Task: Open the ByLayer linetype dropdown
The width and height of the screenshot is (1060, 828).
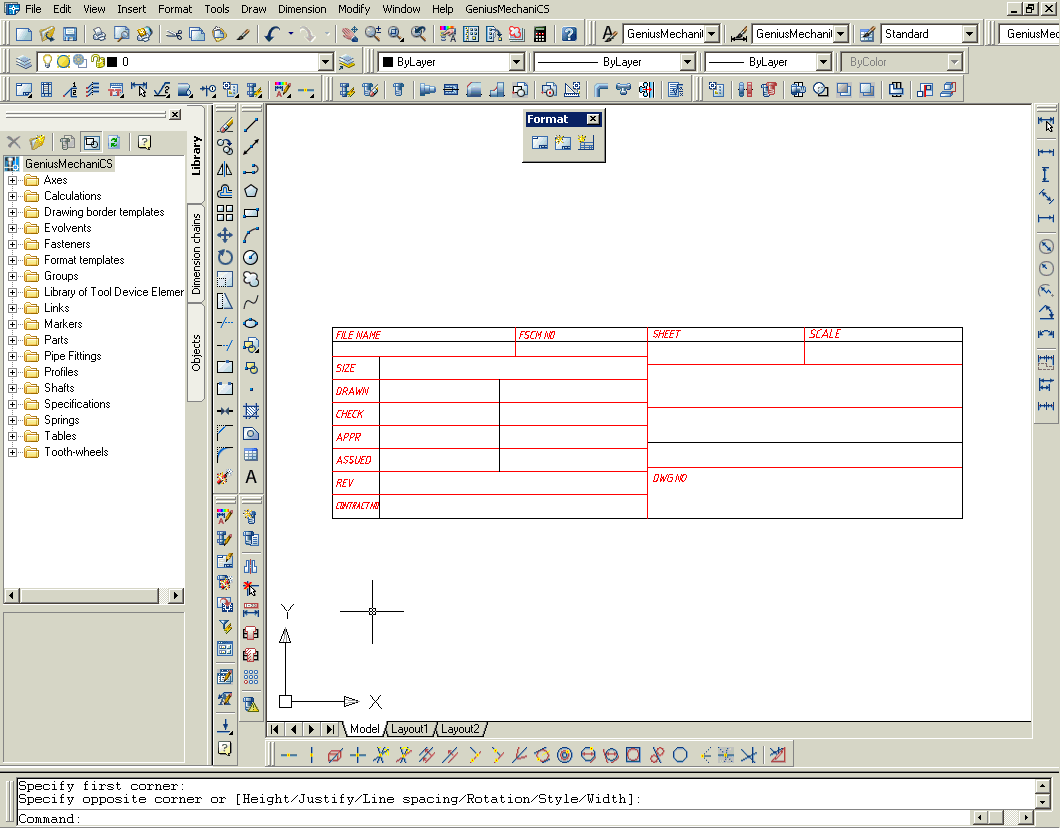Action: point(688,62)
